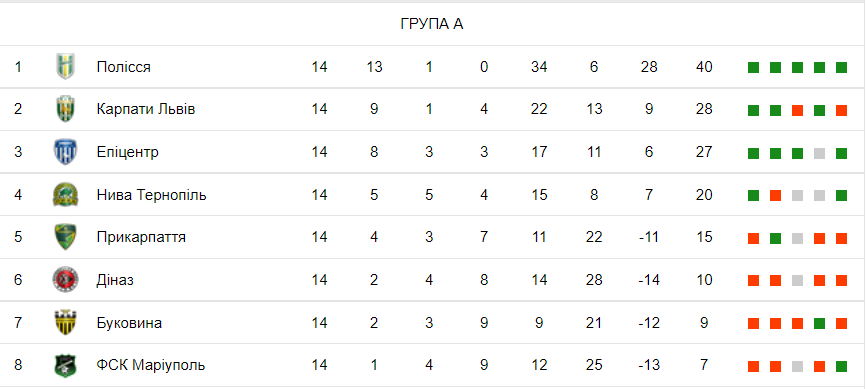
Task: Select the Епіцентр team badge
Action: tap(66, 152)
